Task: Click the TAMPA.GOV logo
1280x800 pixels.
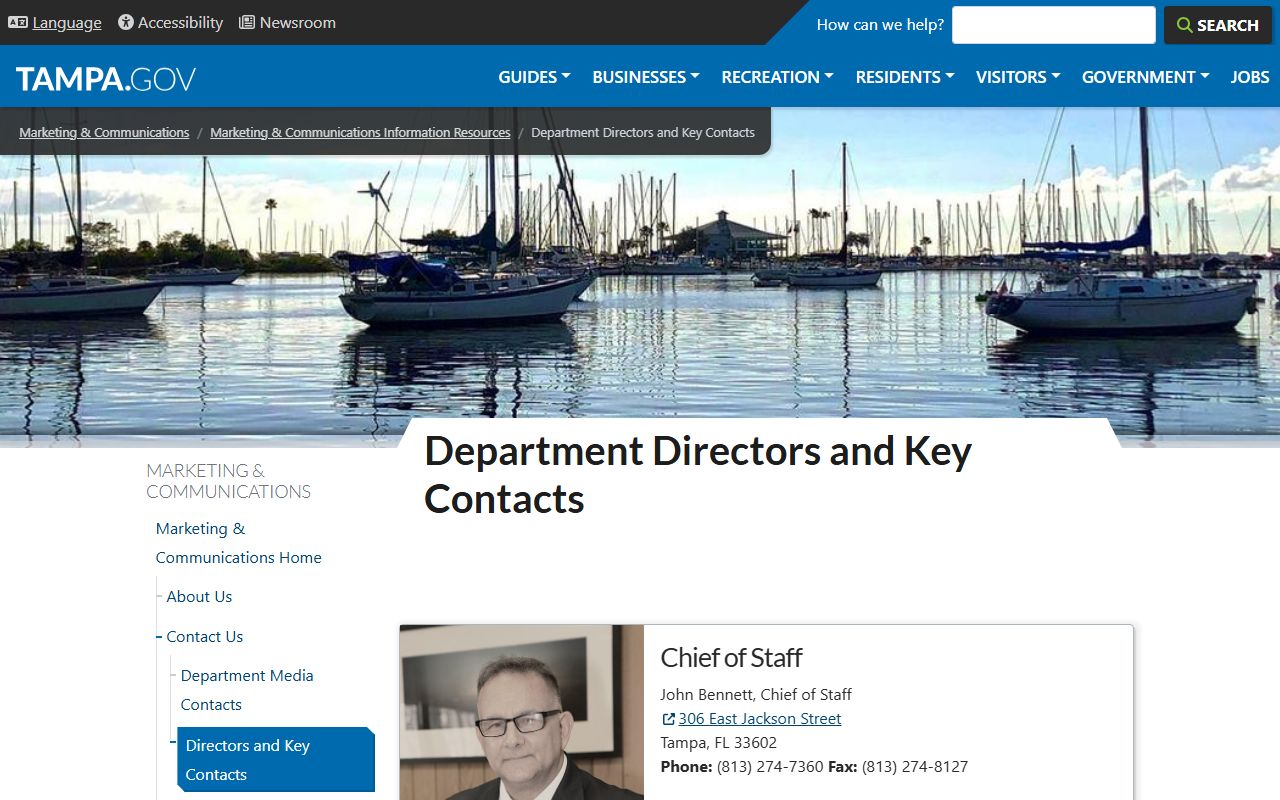Action: 106,79
